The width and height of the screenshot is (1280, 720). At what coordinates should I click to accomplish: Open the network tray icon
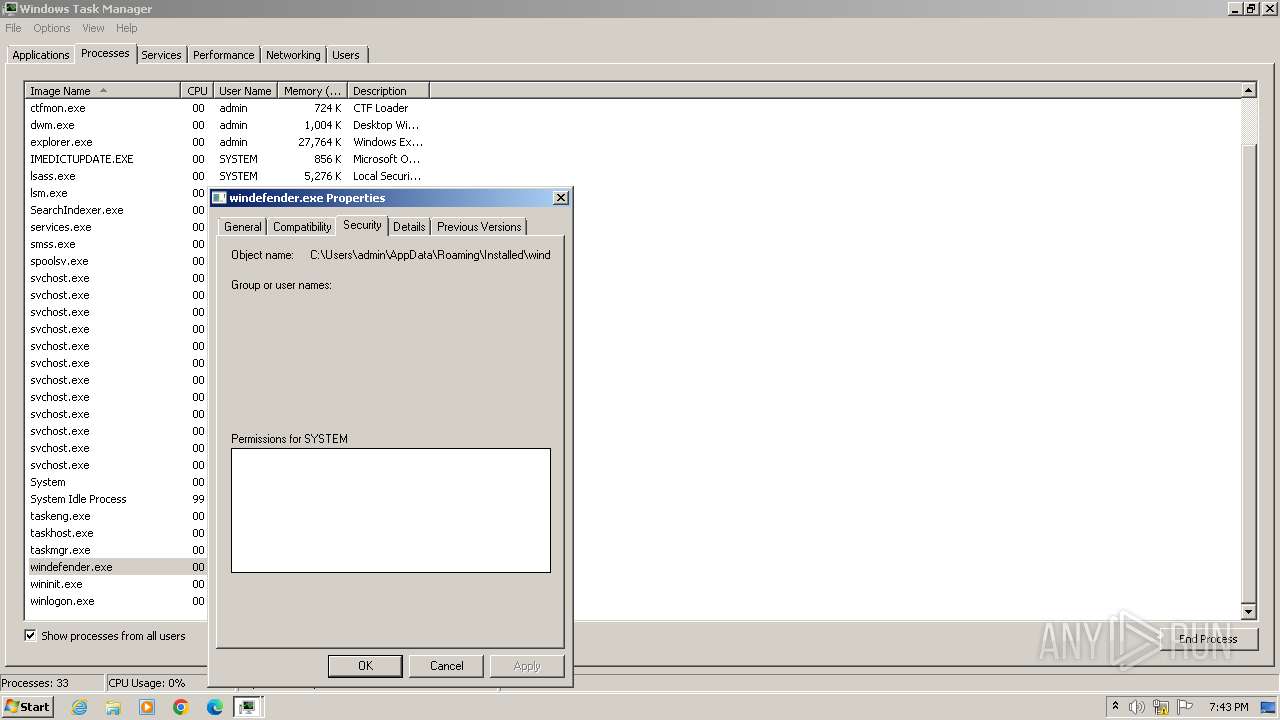pos(1161,707)
